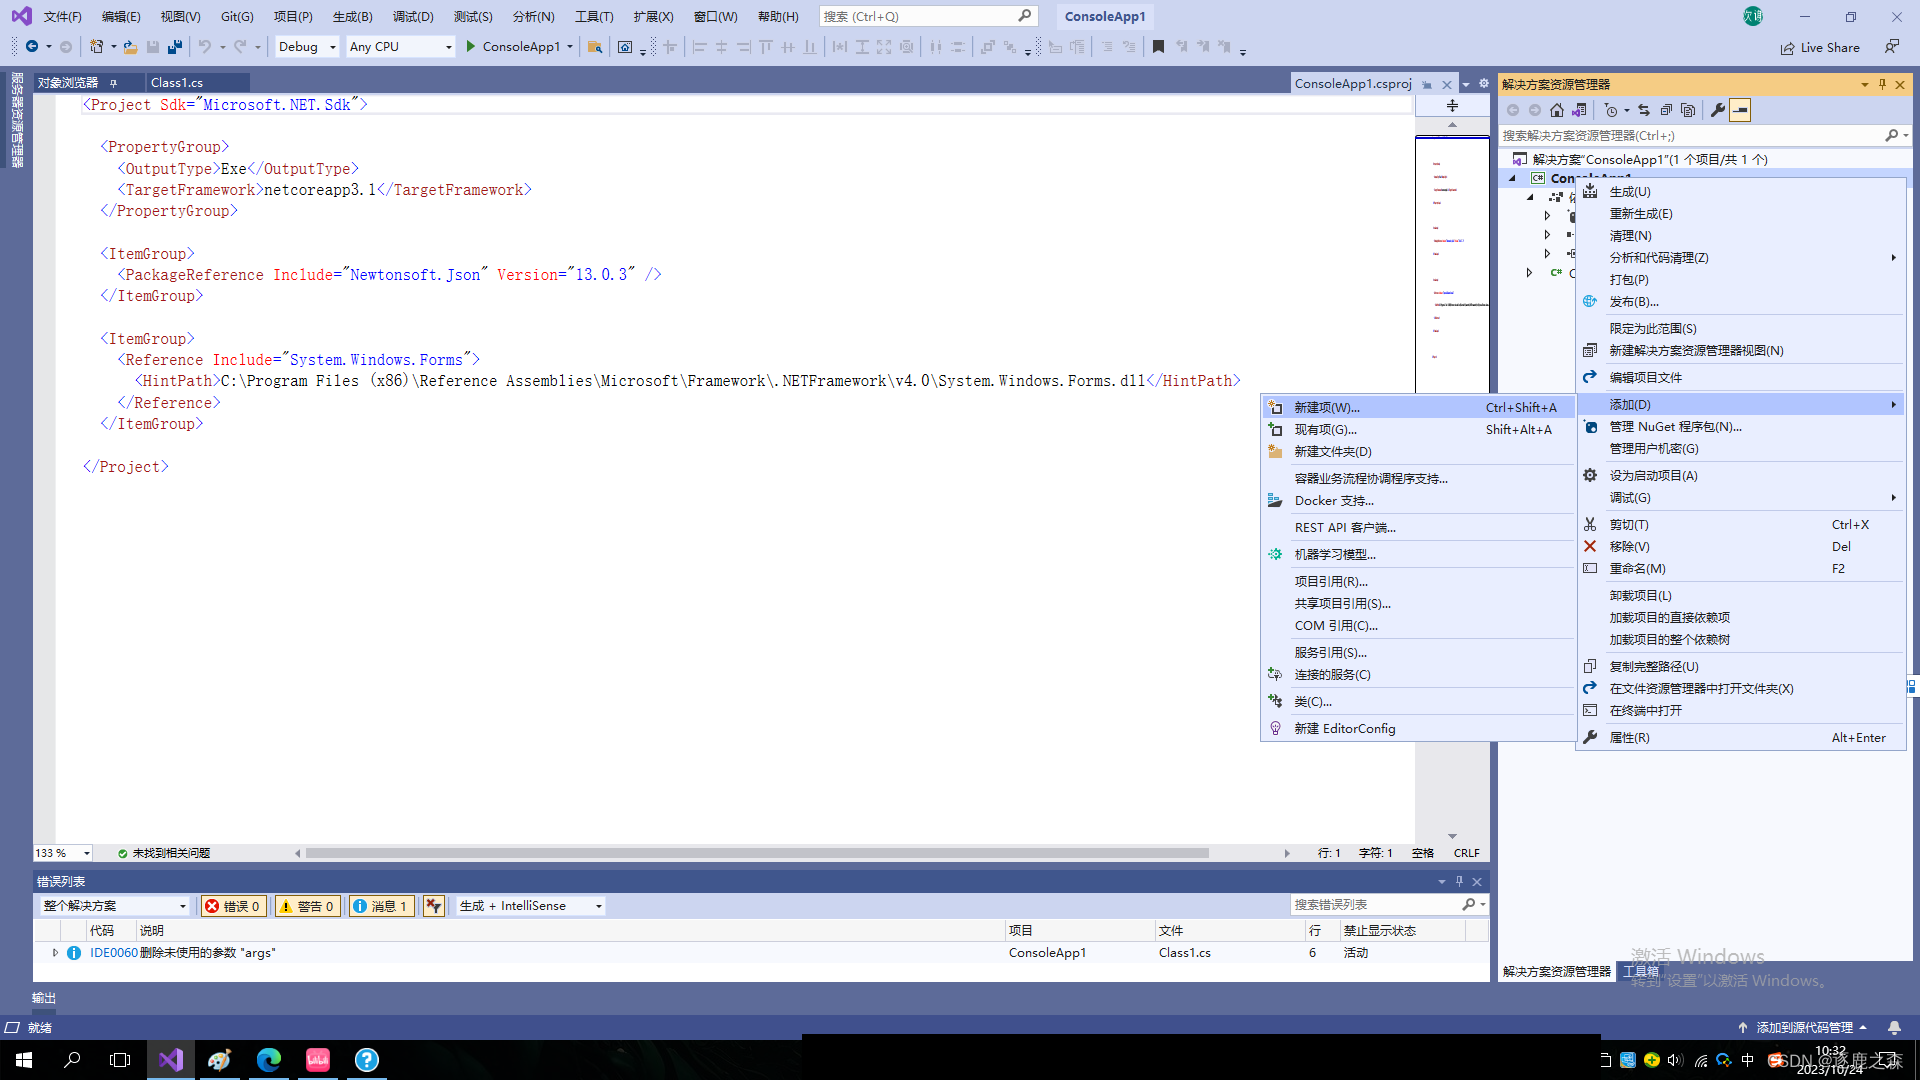
Task: Click the Live Share button
Action: point(1820,47)
